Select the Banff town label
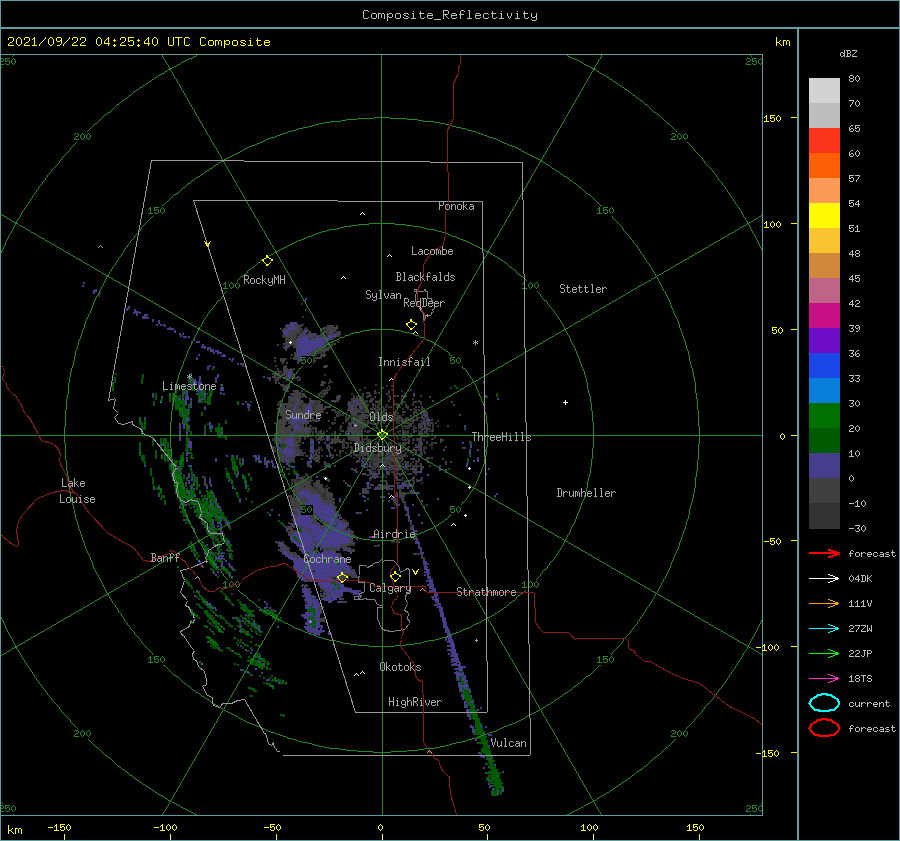Viewport: 900px width, 841px height. coord(165,557)
